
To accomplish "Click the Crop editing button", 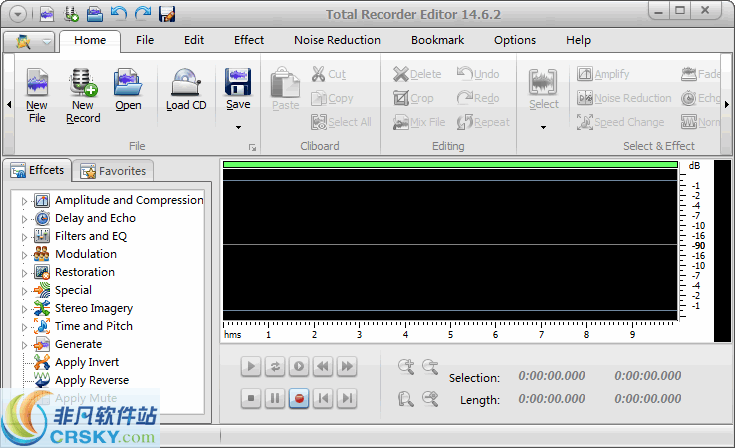I will pos(413,98).
